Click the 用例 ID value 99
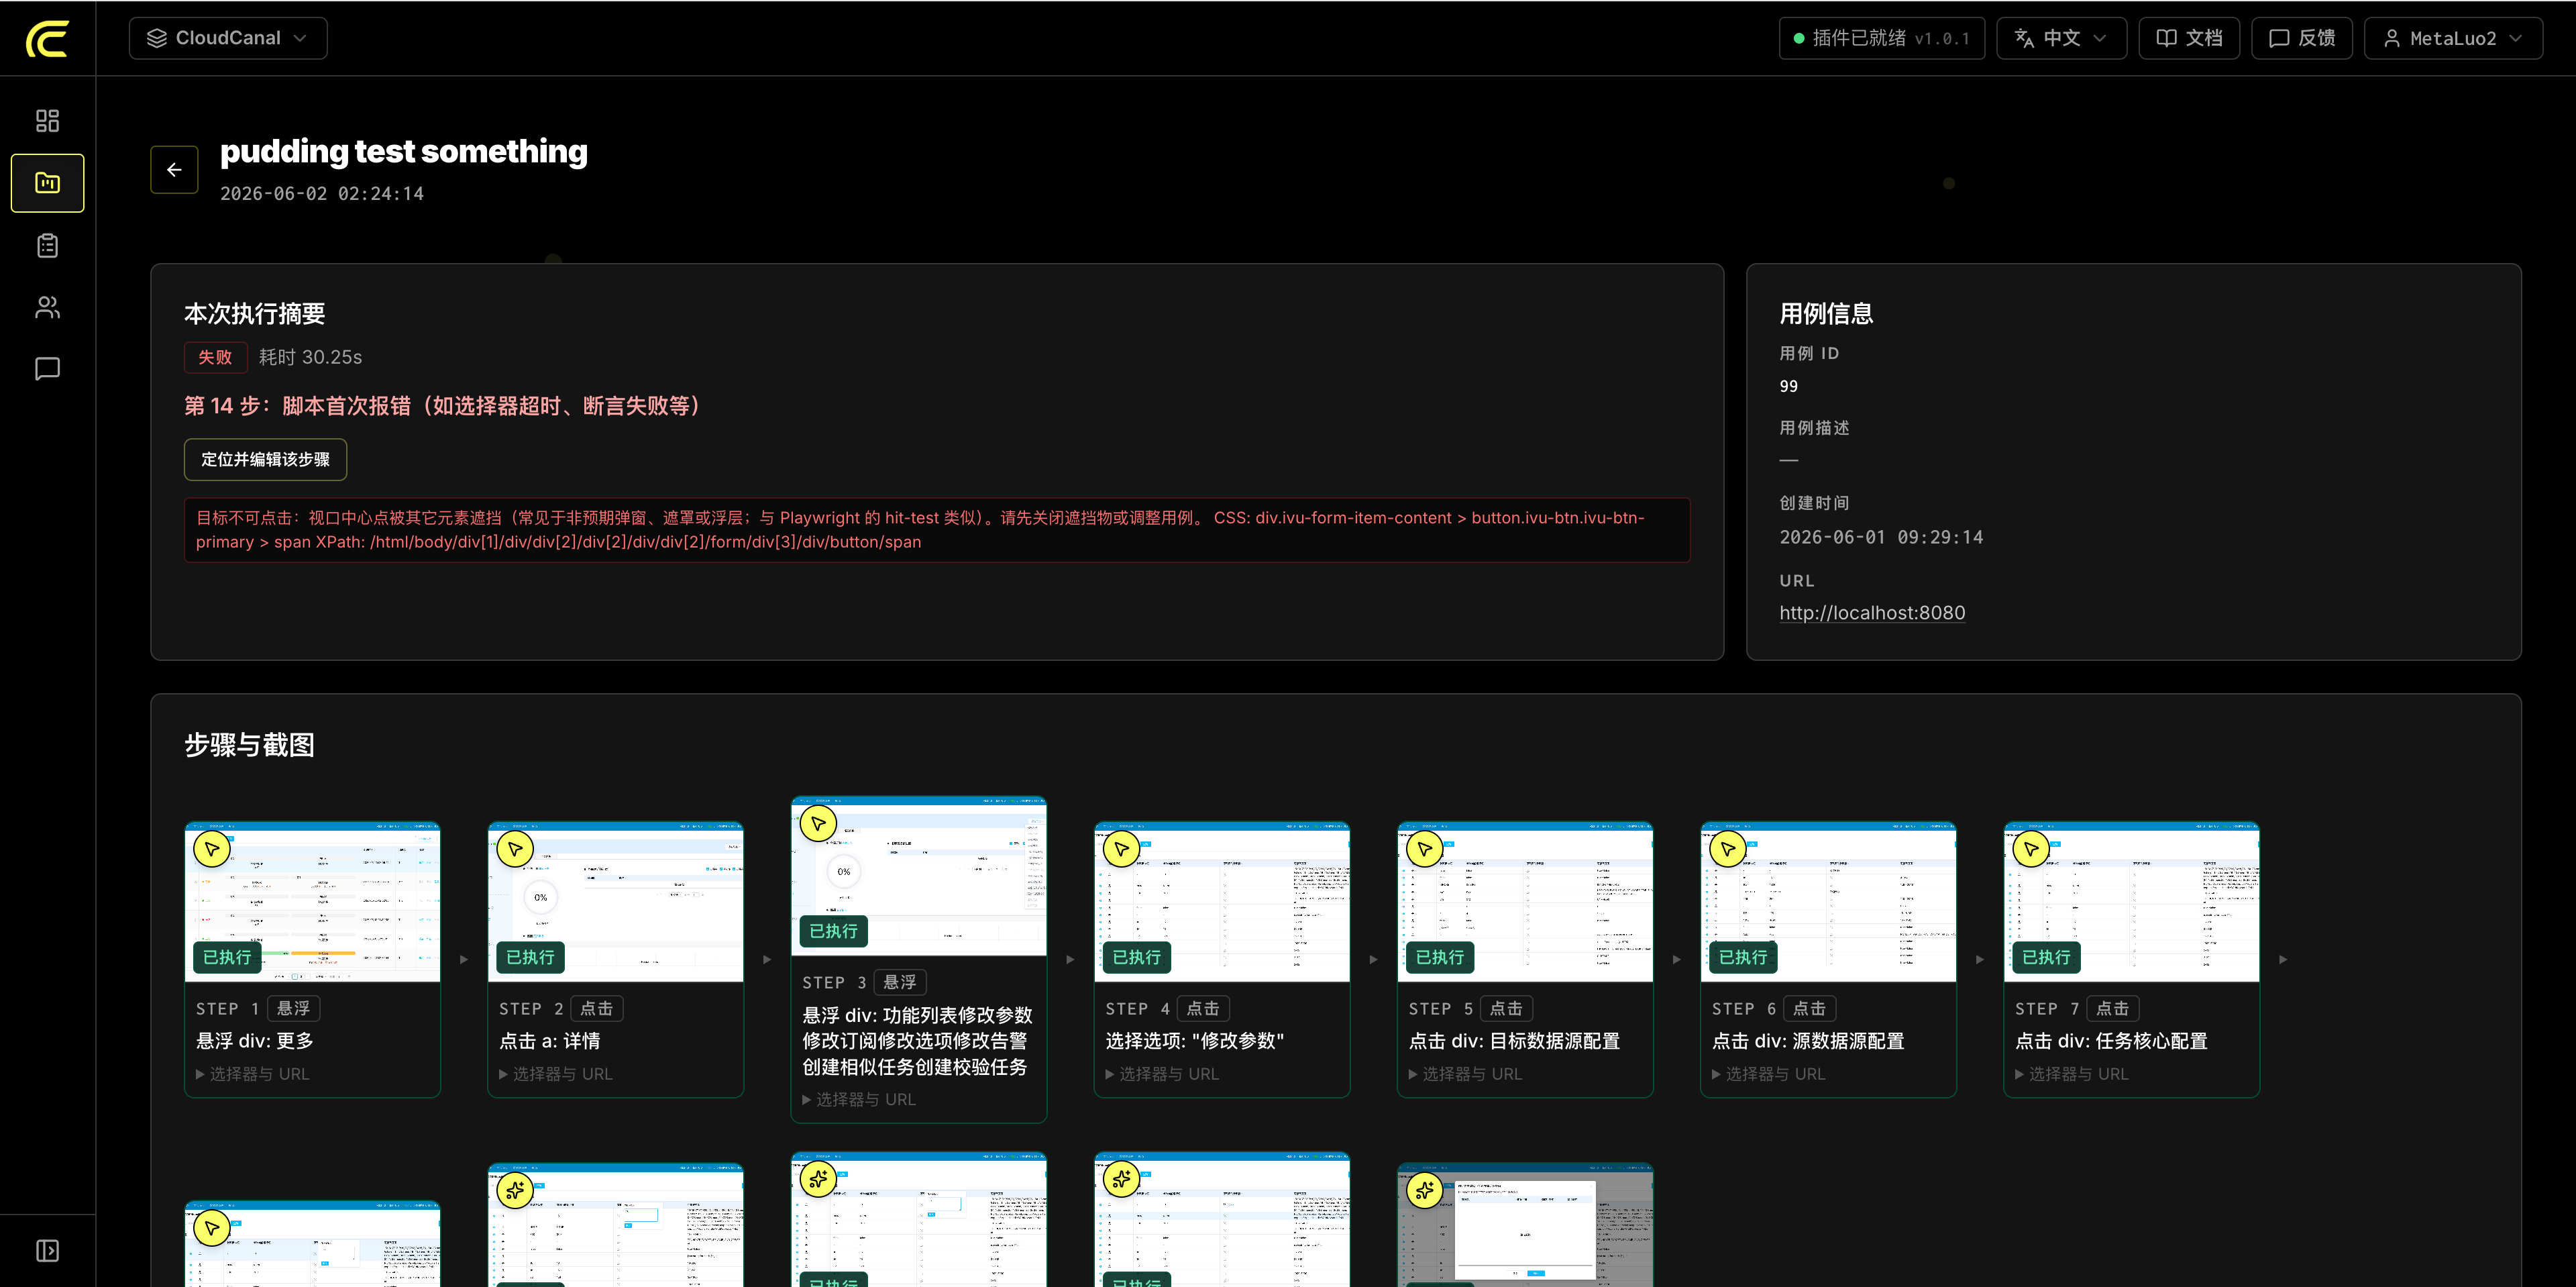Viewport: 2576px width, 1287px height. [1788, 387]
